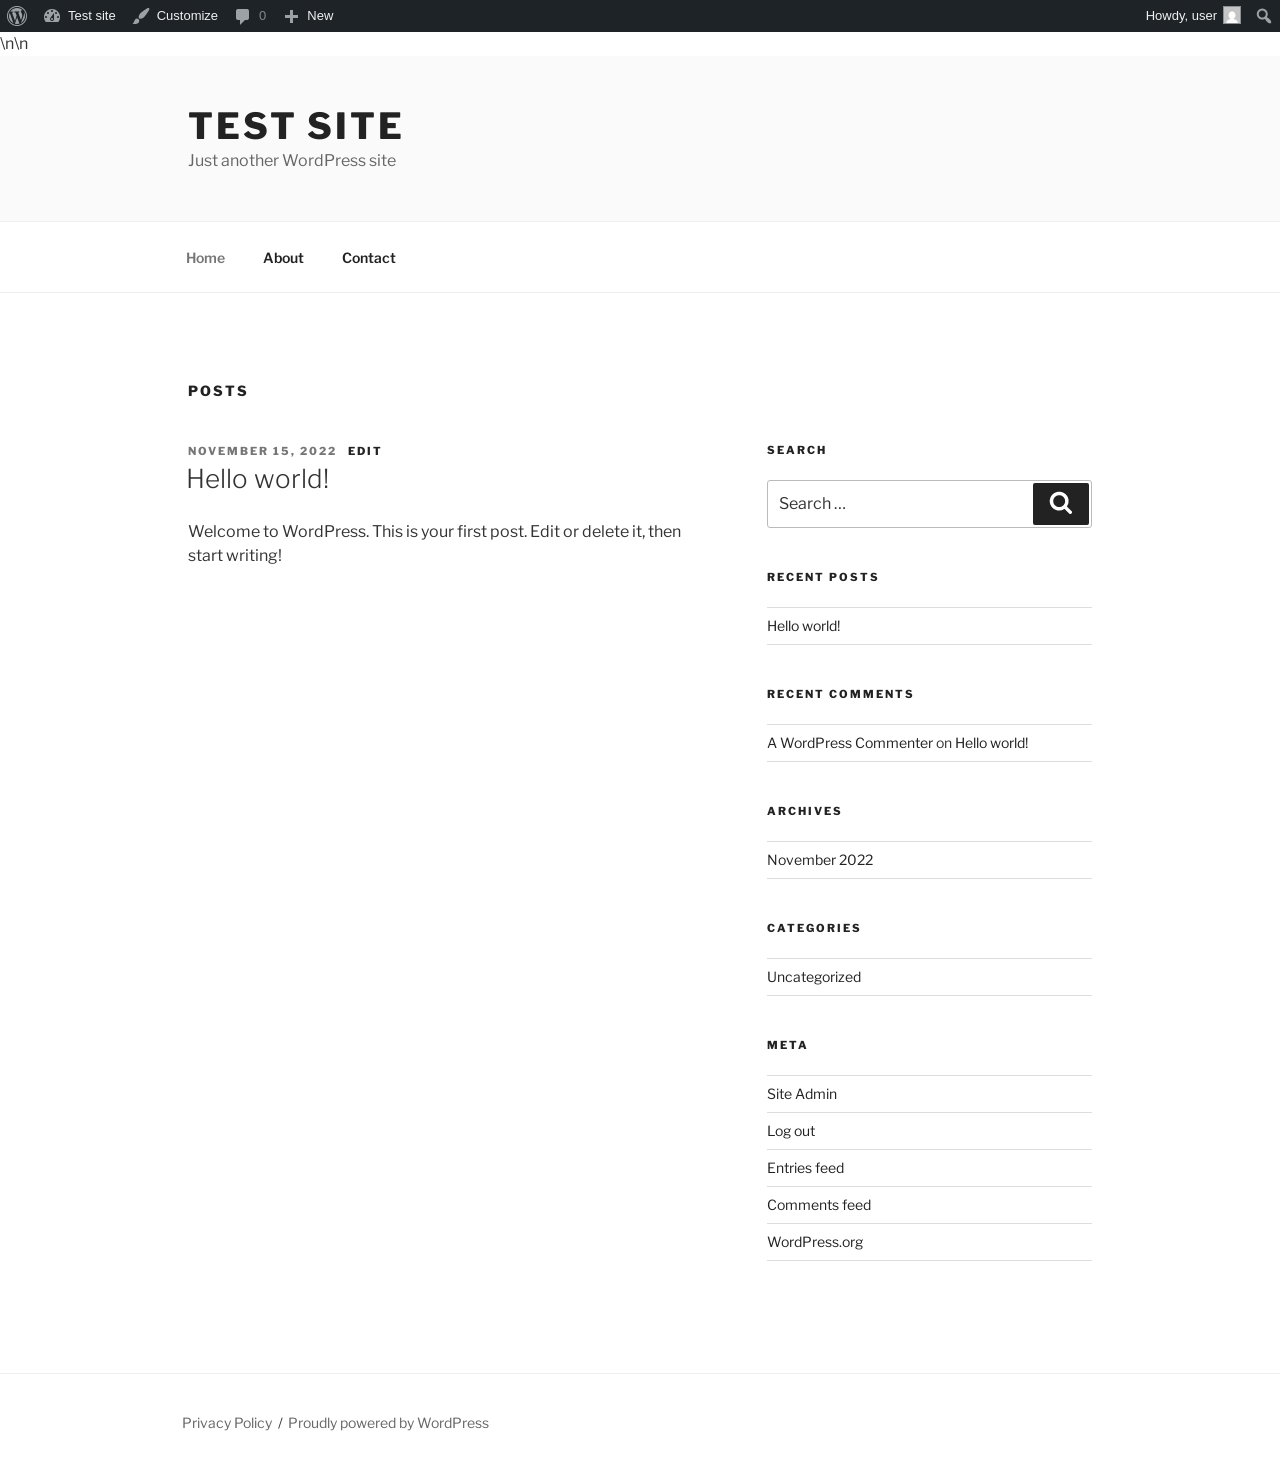Click inside the Search text field
Image resolution: width=1280 pixels, height=1469 pixels.
899,504
